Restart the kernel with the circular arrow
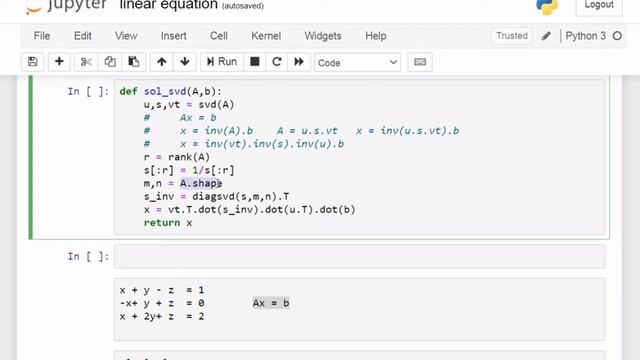The height and width of the screenshot is (360, 640). [x=277, y=62]
